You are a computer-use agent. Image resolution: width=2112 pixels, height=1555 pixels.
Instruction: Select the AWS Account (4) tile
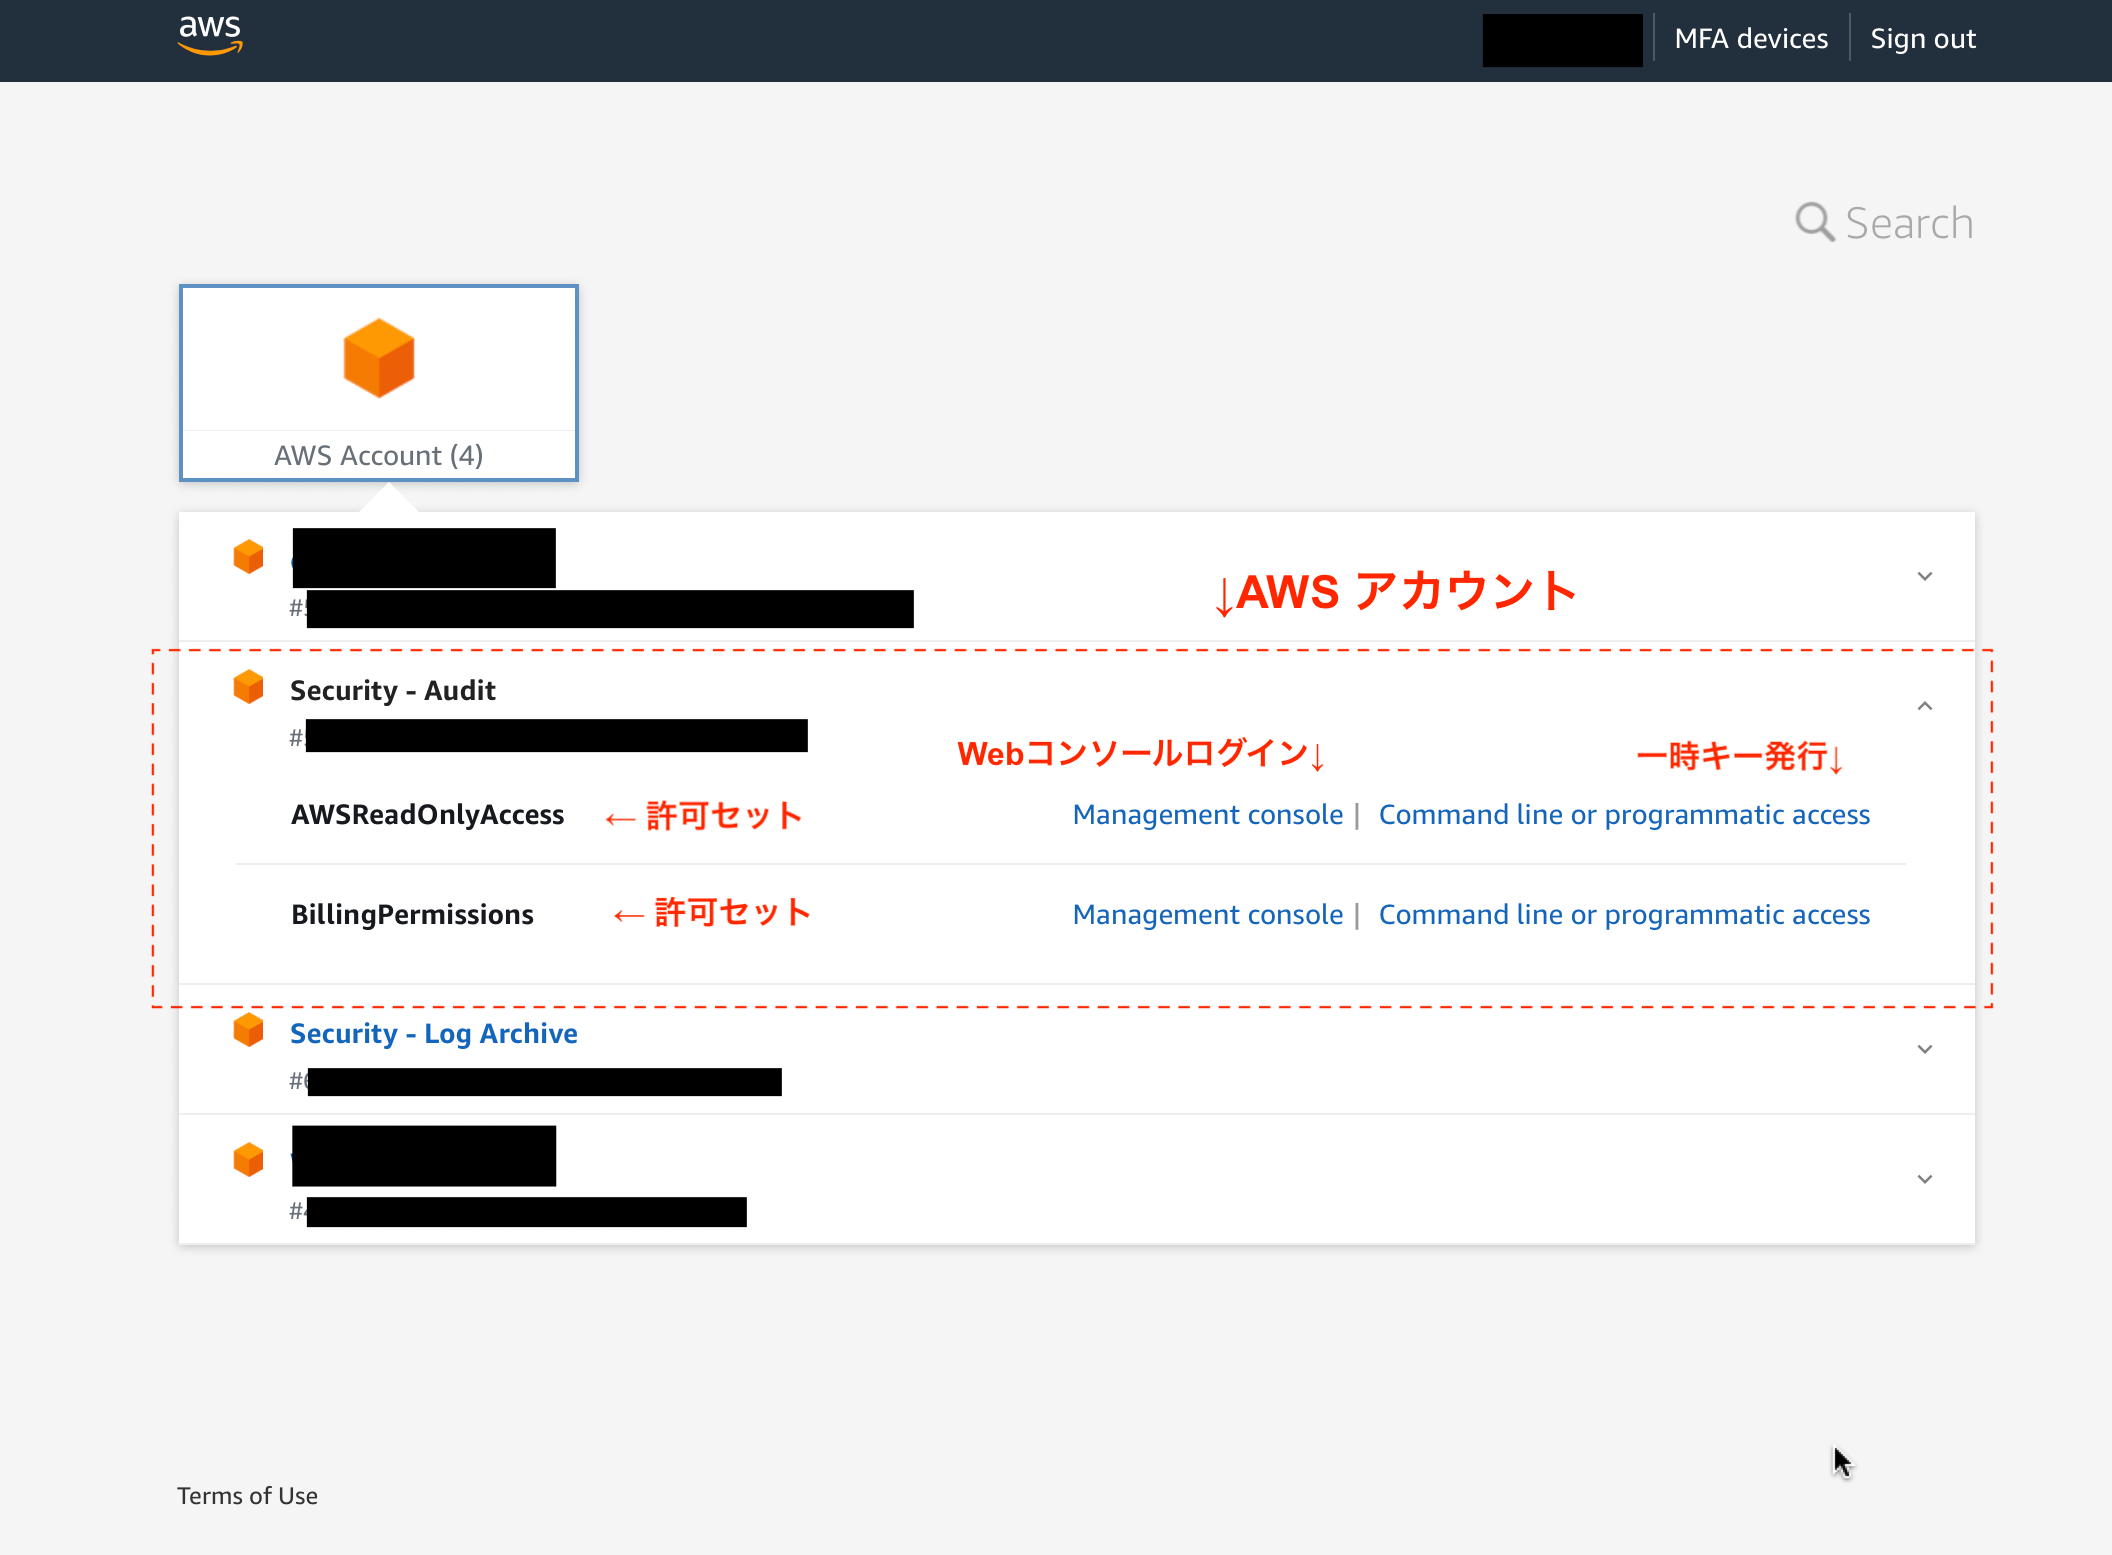coord(379,383)
